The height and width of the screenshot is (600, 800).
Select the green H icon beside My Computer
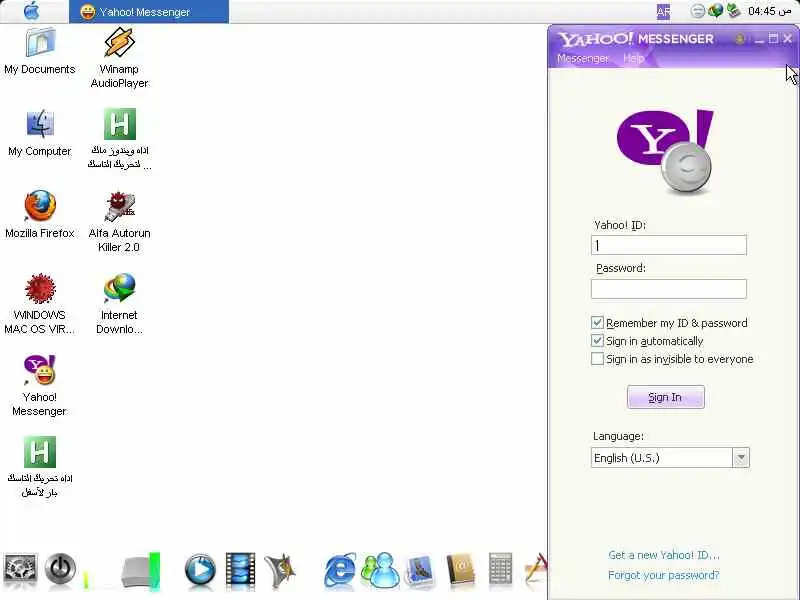[x=120, y=124]
